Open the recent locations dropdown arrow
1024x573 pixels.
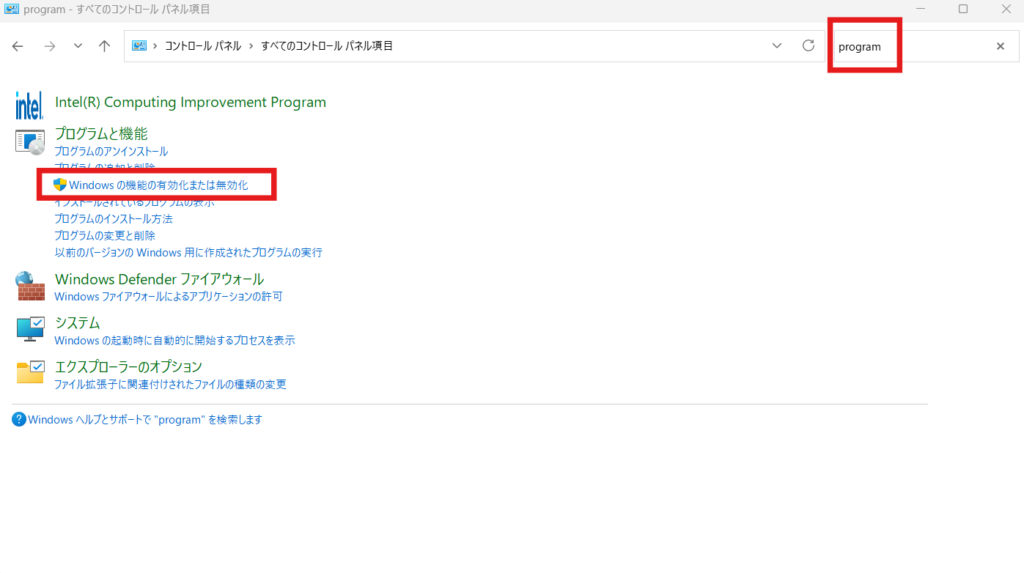coord(78,46)
